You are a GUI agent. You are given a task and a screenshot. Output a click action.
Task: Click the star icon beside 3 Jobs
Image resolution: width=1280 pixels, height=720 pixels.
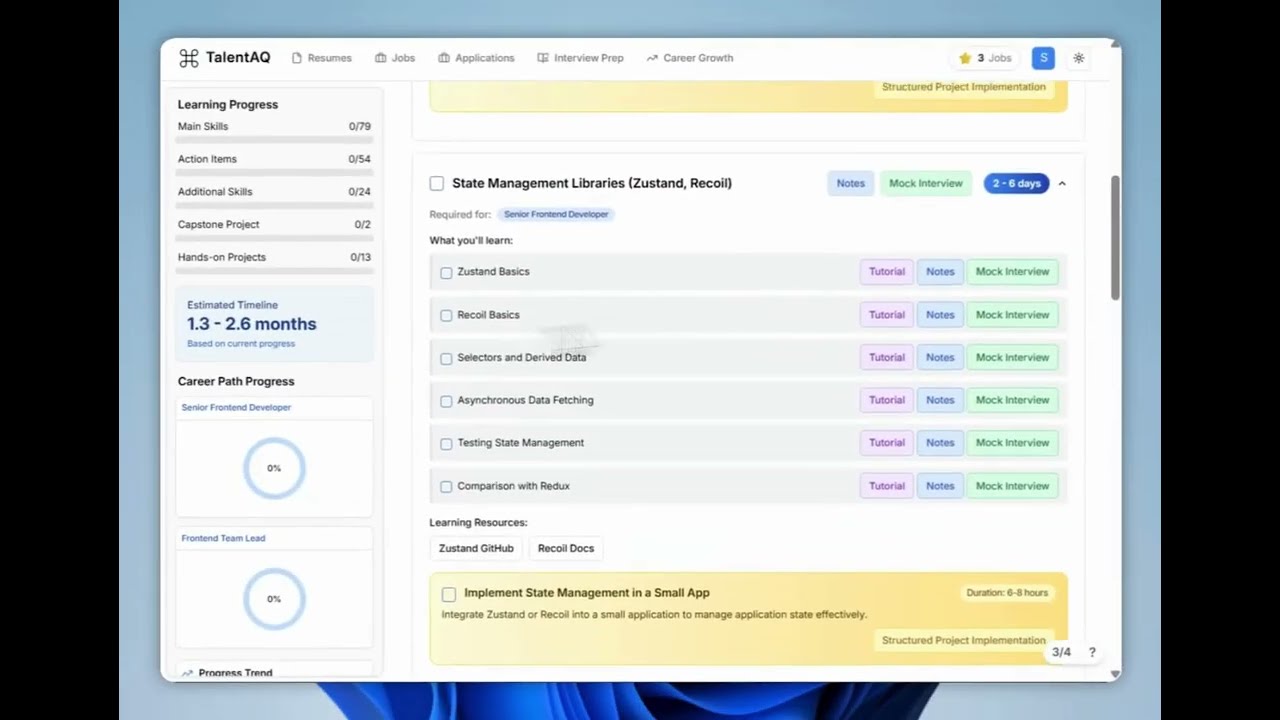coord(965,58)
